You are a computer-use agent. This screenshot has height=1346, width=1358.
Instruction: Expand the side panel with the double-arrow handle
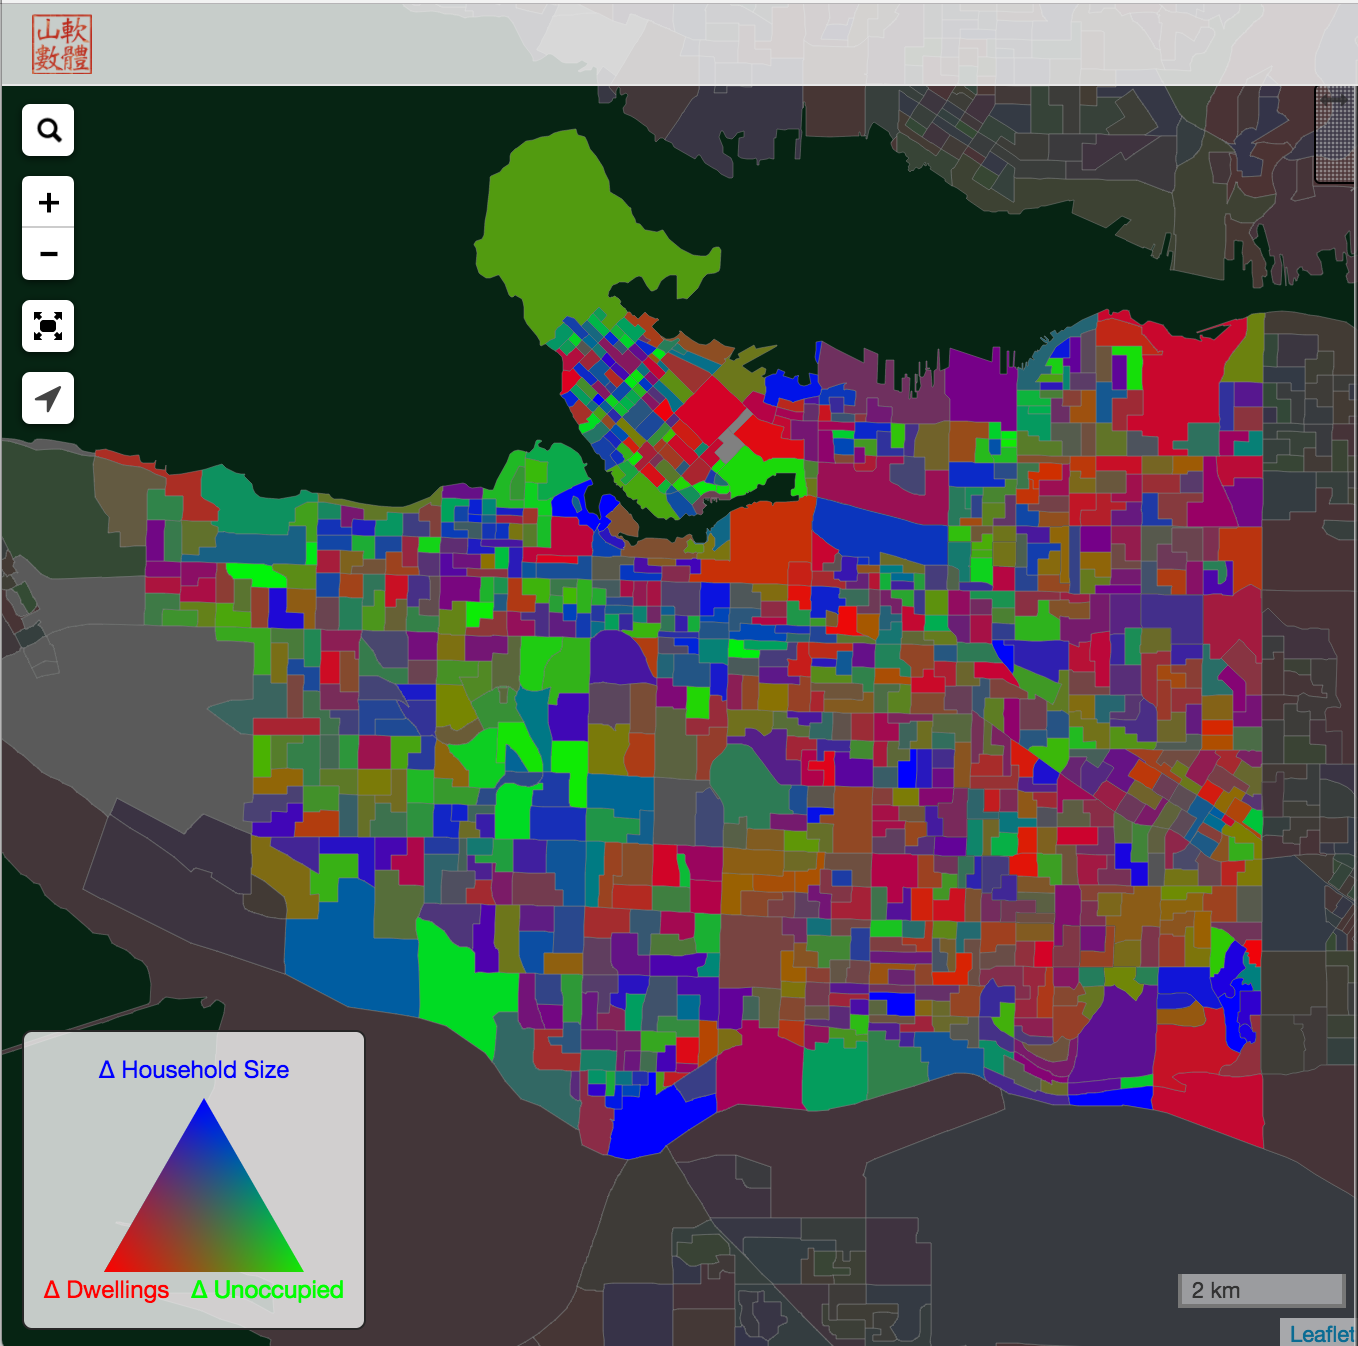pyautogui.click(x=1336, y=135)
